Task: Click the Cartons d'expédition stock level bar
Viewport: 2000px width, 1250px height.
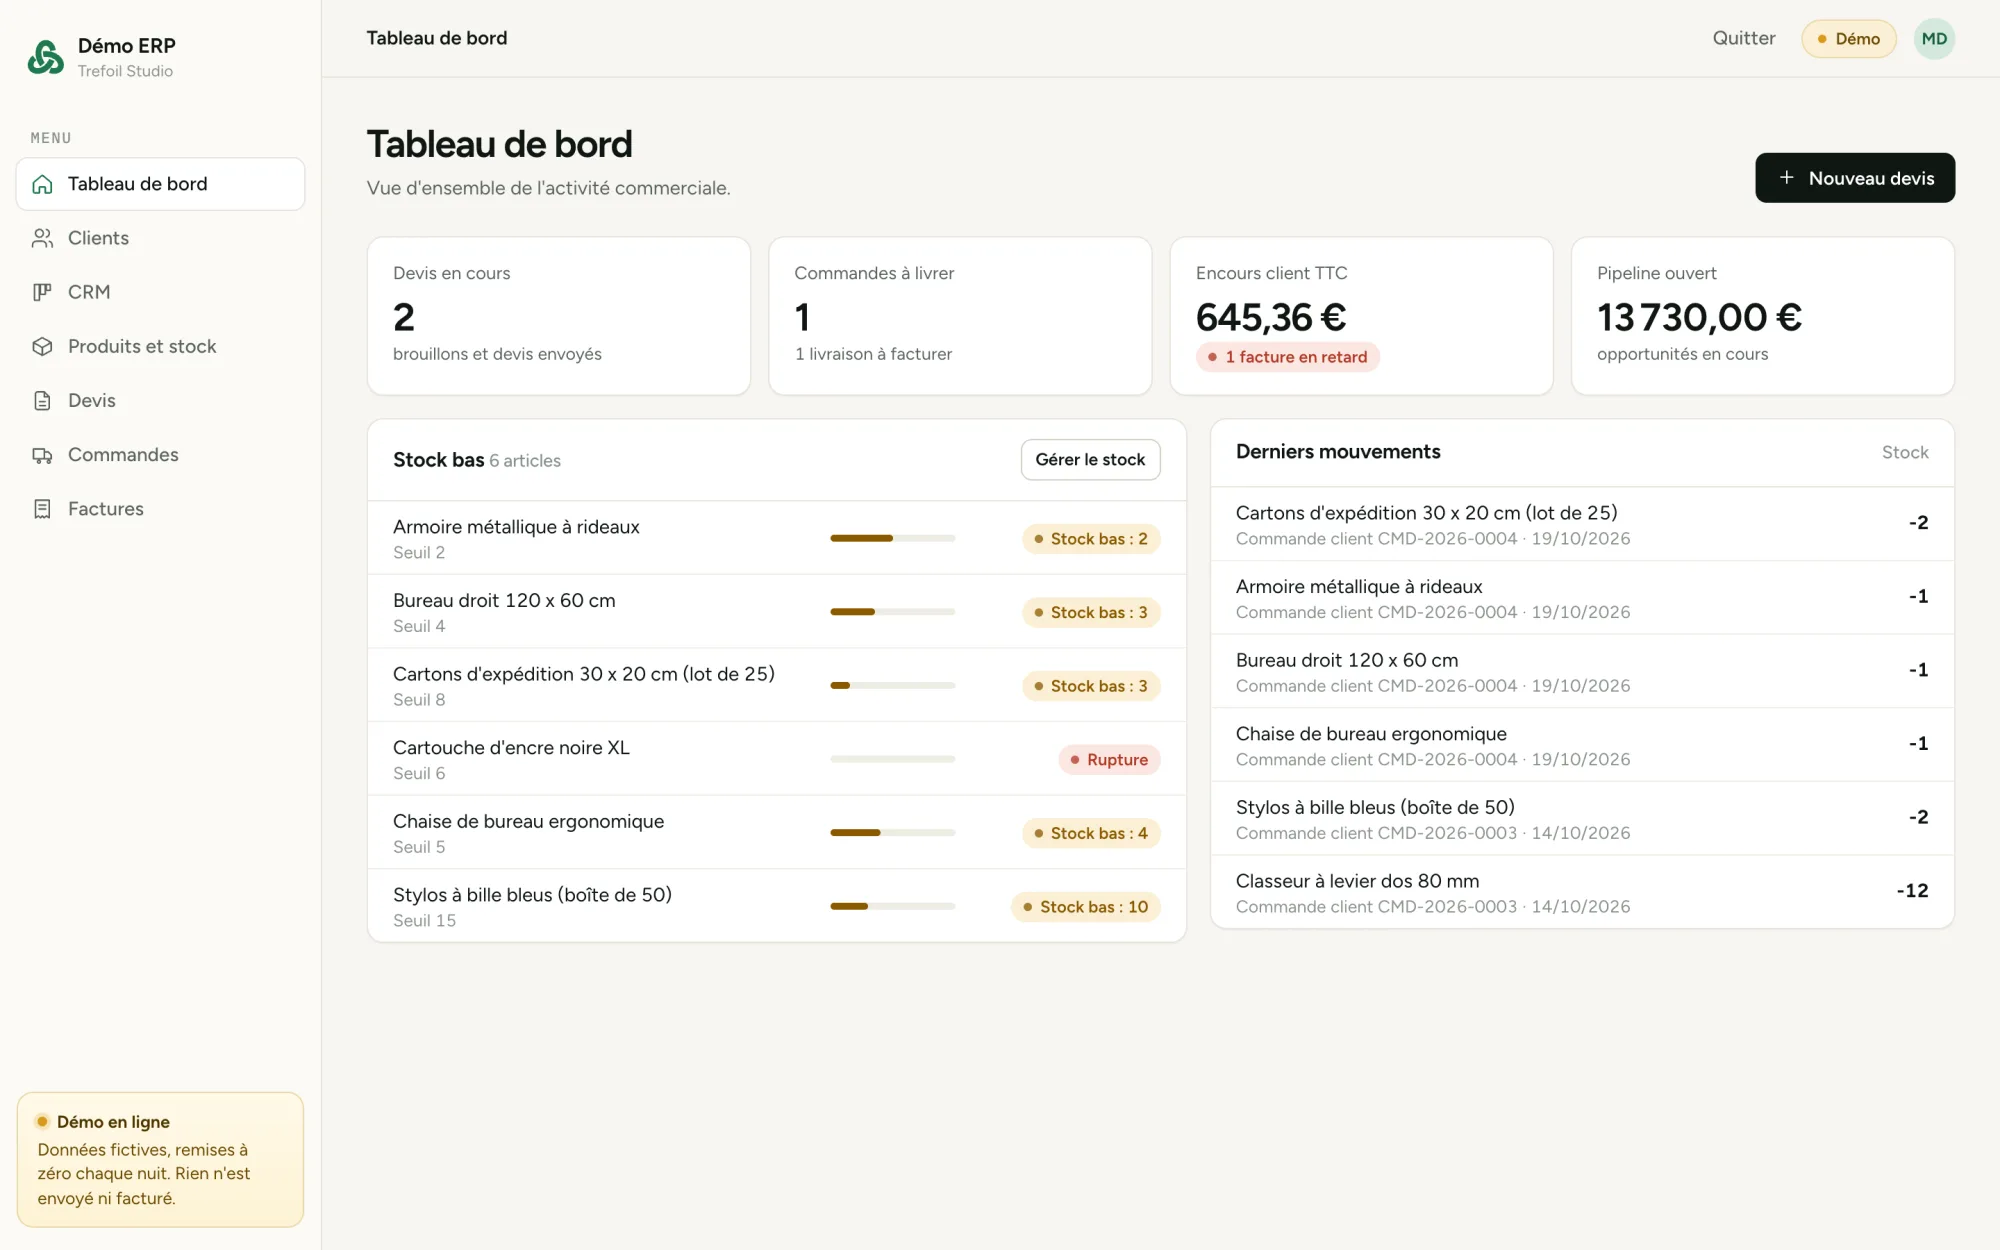Action: [x=892, y=685]
